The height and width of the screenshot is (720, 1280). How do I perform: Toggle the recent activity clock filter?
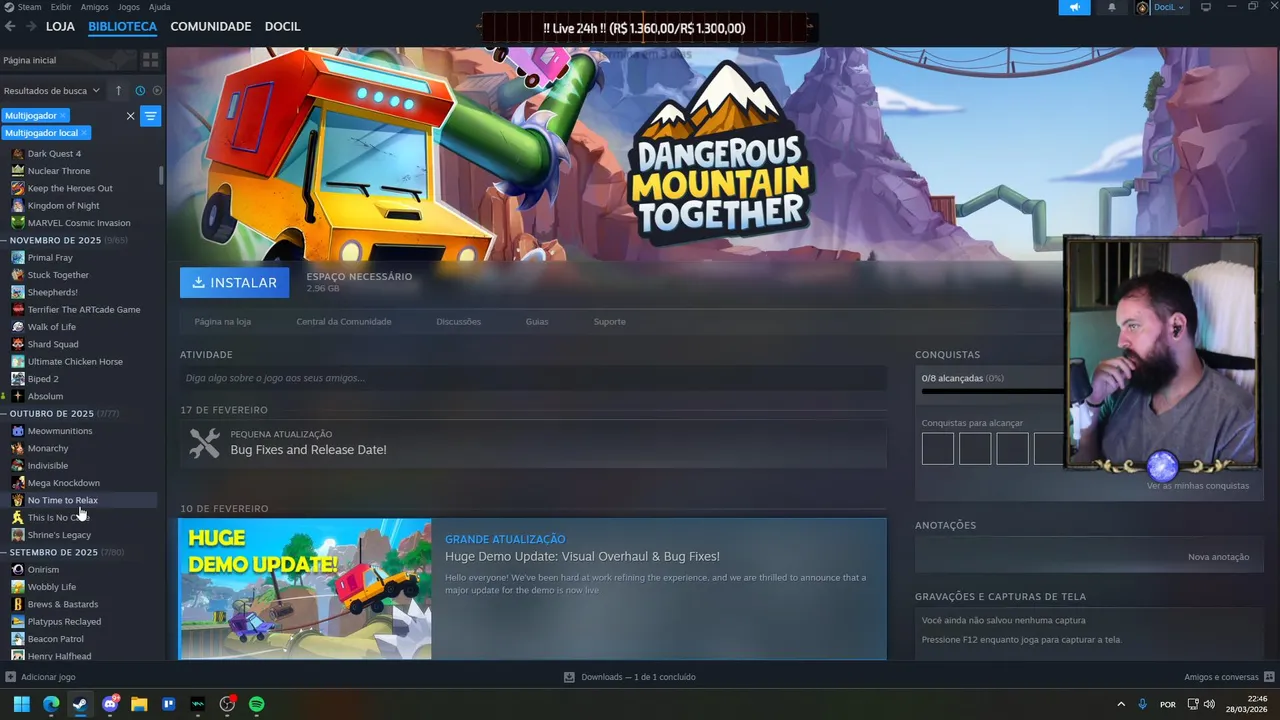pyautogui.click(x=140, y=91)
